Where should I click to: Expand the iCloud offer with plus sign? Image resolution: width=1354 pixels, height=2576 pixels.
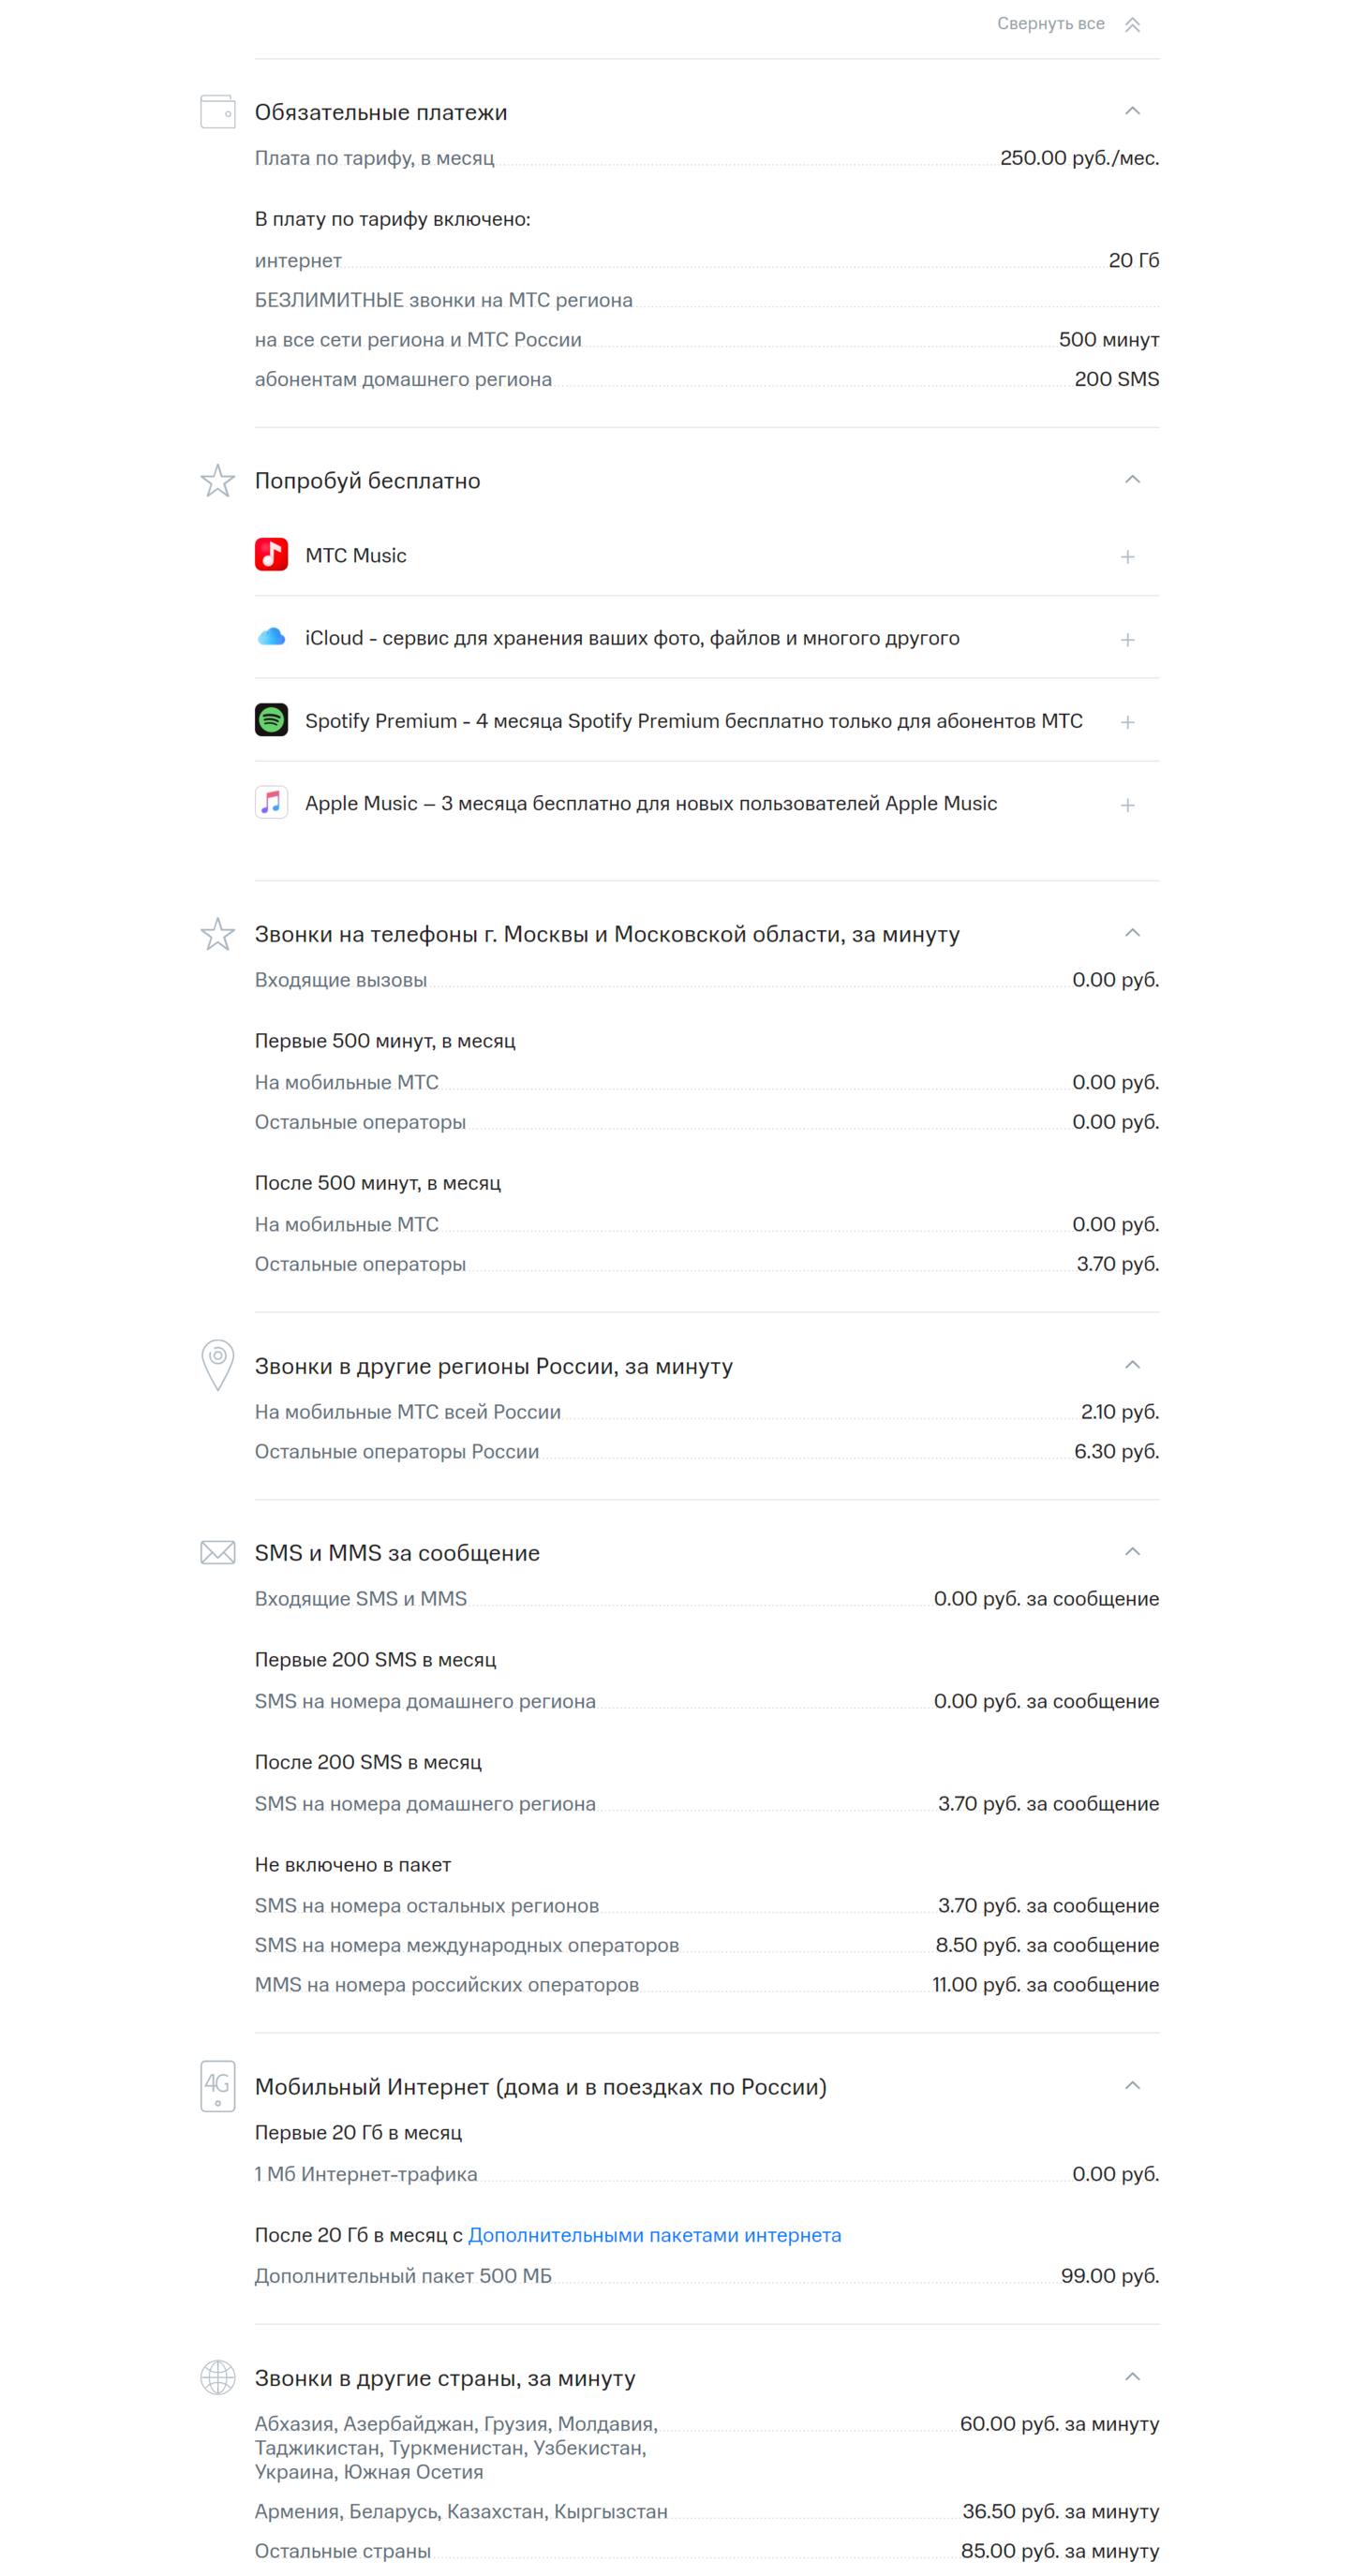(x=1127, y=640)
